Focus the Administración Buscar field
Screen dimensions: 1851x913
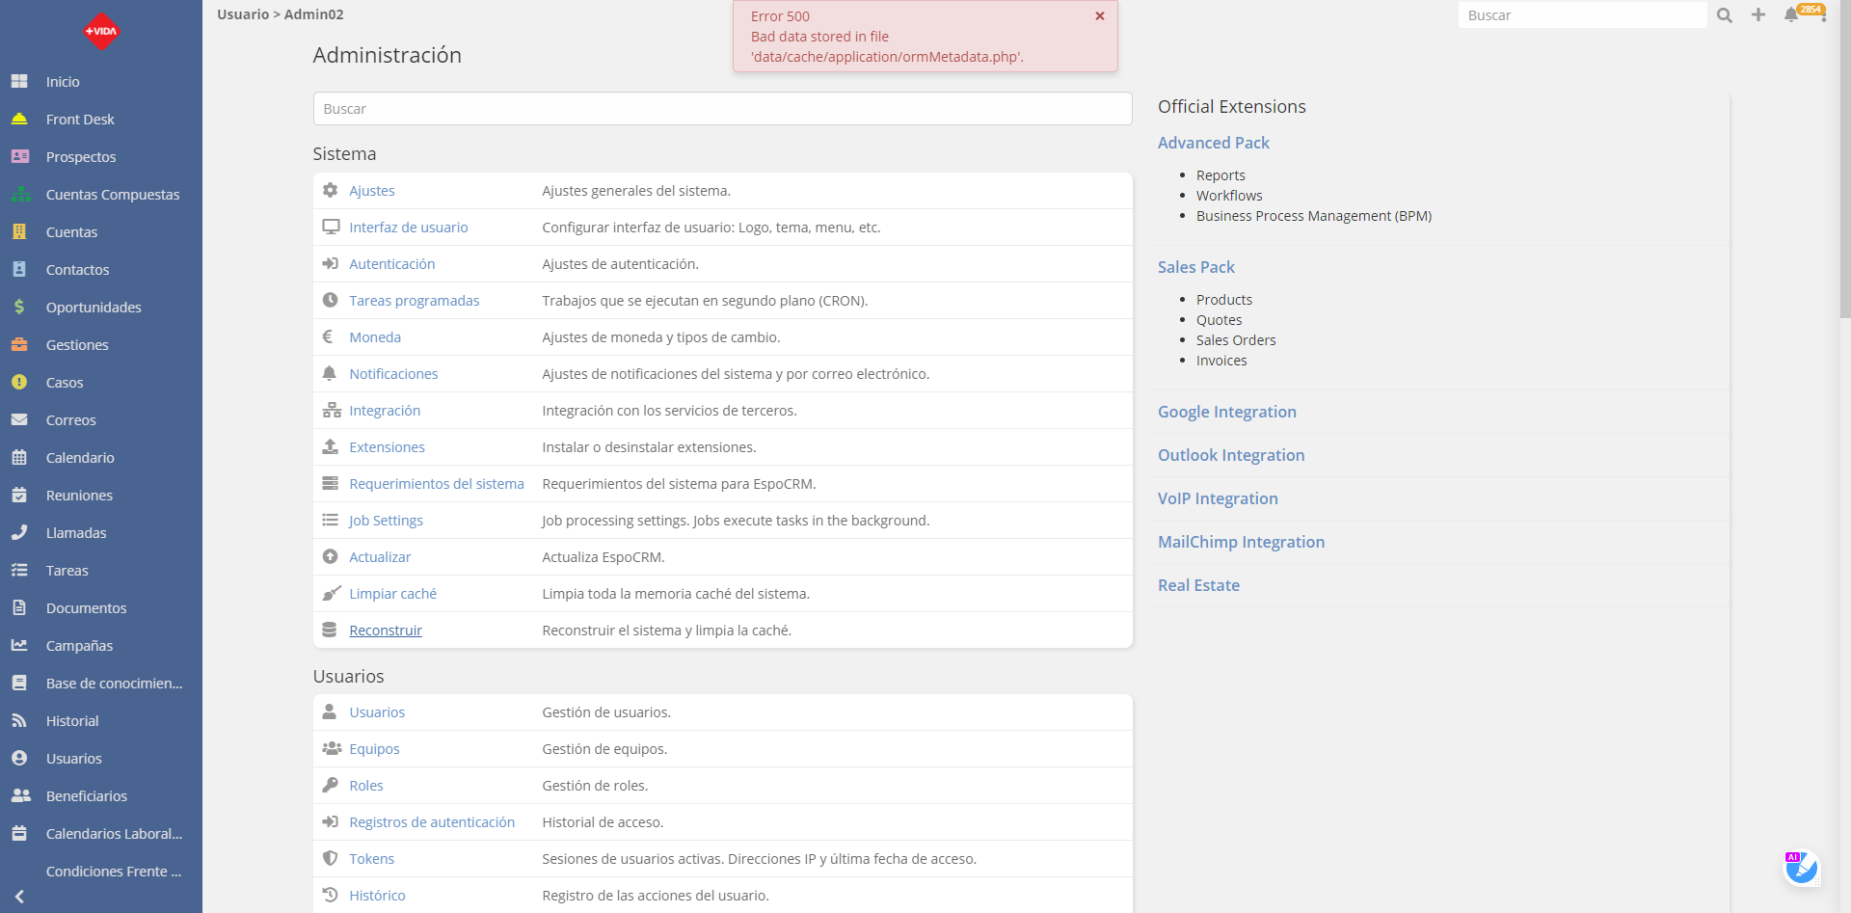tap(722, 109)
